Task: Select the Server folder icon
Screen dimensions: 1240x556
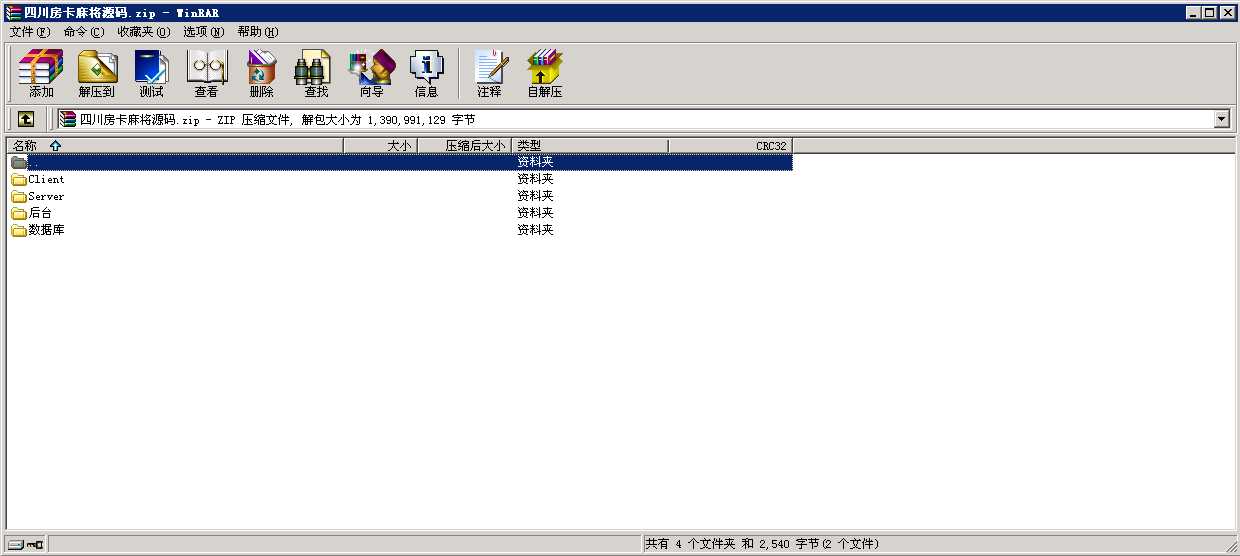Action: point(19,196)
